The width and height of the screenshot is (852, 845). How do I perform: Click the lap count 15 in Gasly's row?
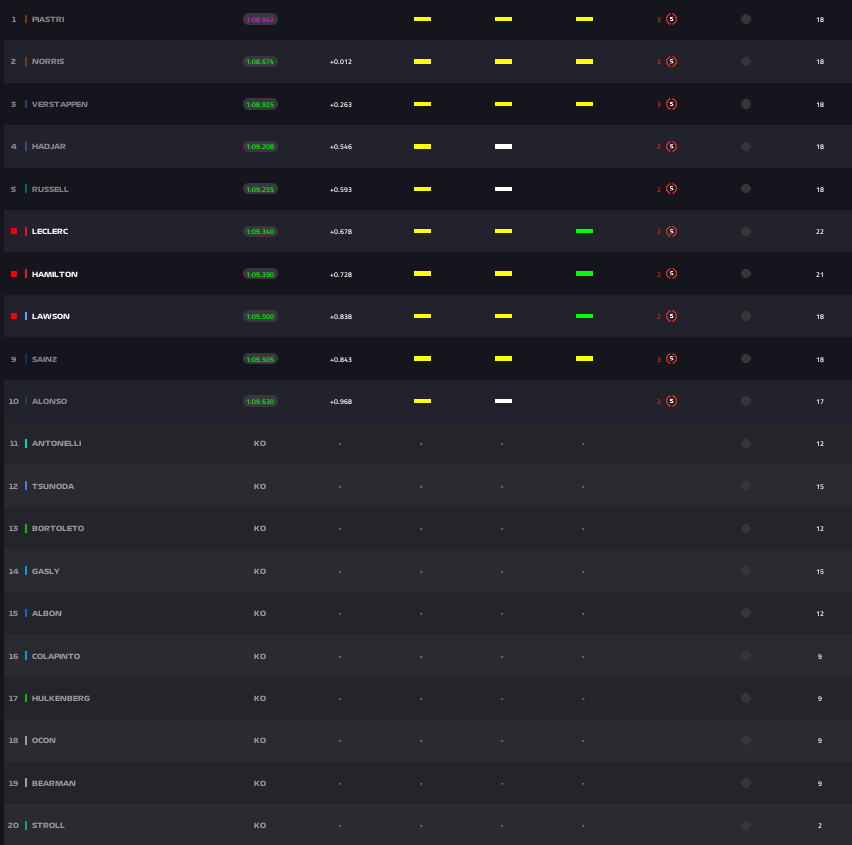(x=820, y=571)
